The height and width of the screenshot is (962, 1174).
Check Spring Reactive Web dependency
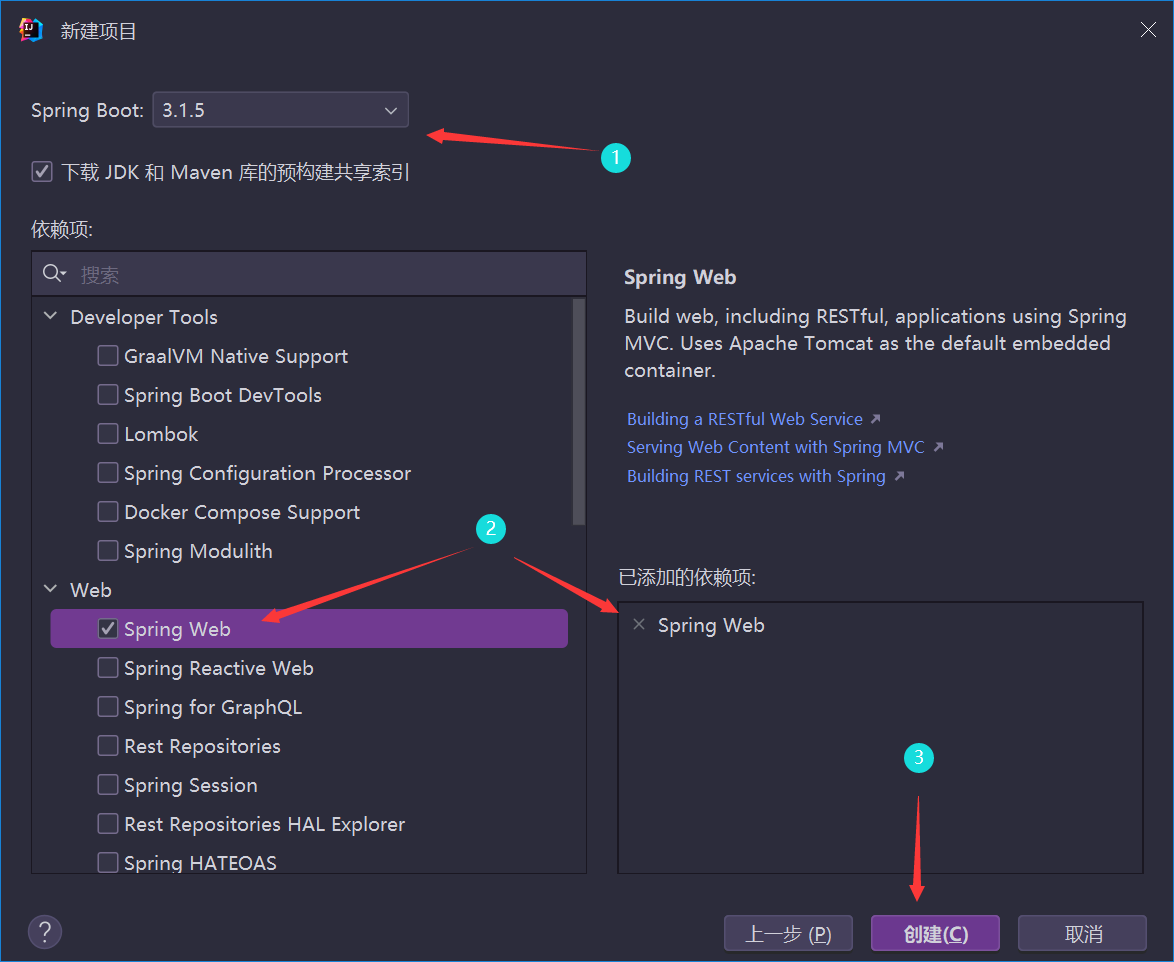pyautogui.click(x=108, y=667)
